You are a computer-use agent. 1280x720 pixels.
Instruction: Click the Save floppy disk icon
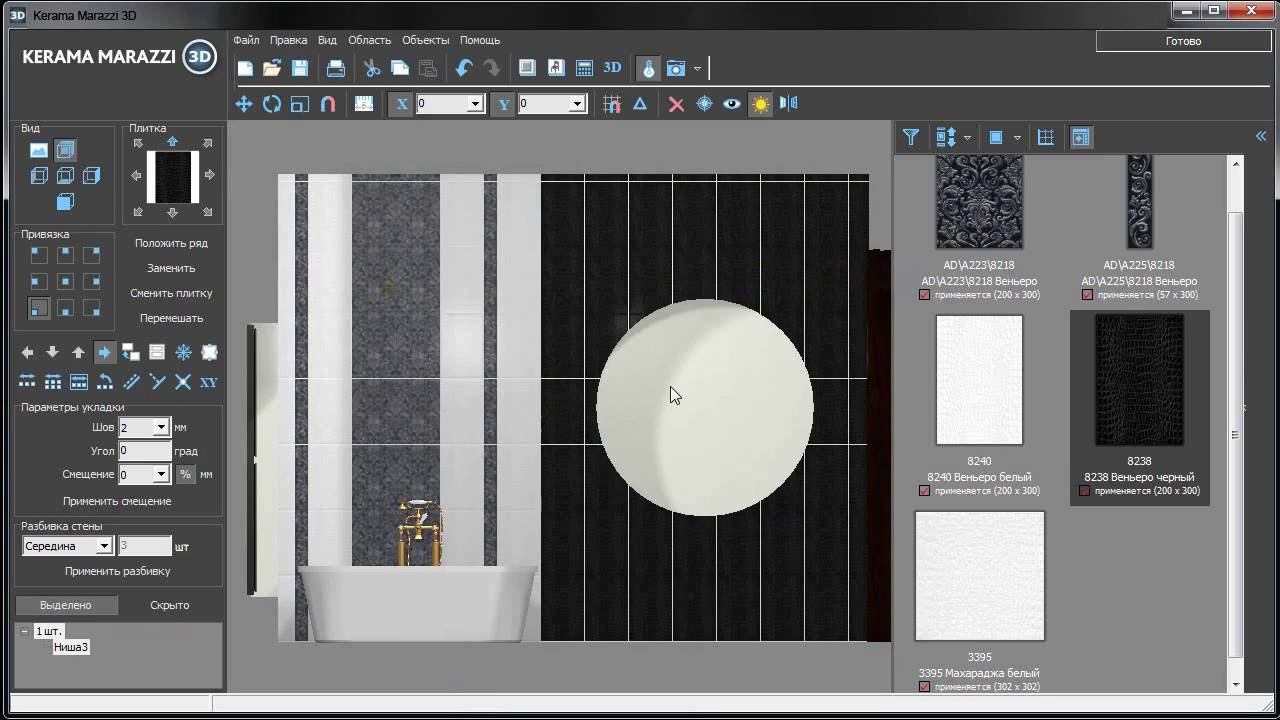coord(300,68)
